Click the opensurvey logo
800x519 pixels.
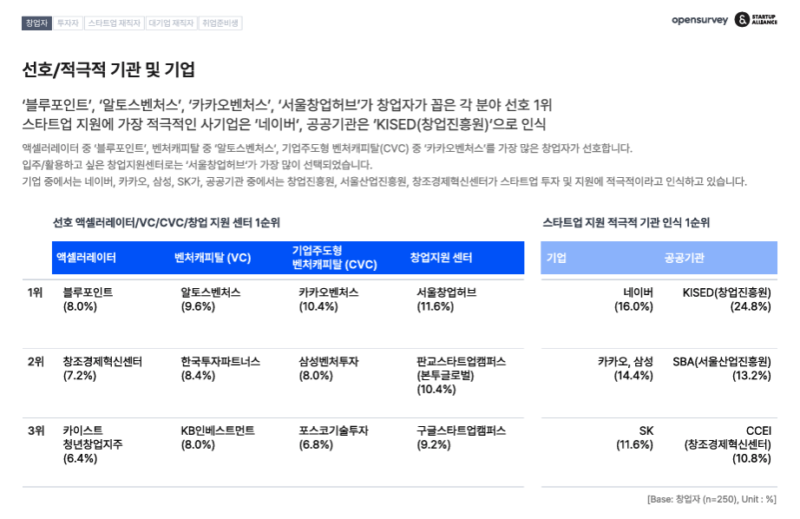point(699,20)
